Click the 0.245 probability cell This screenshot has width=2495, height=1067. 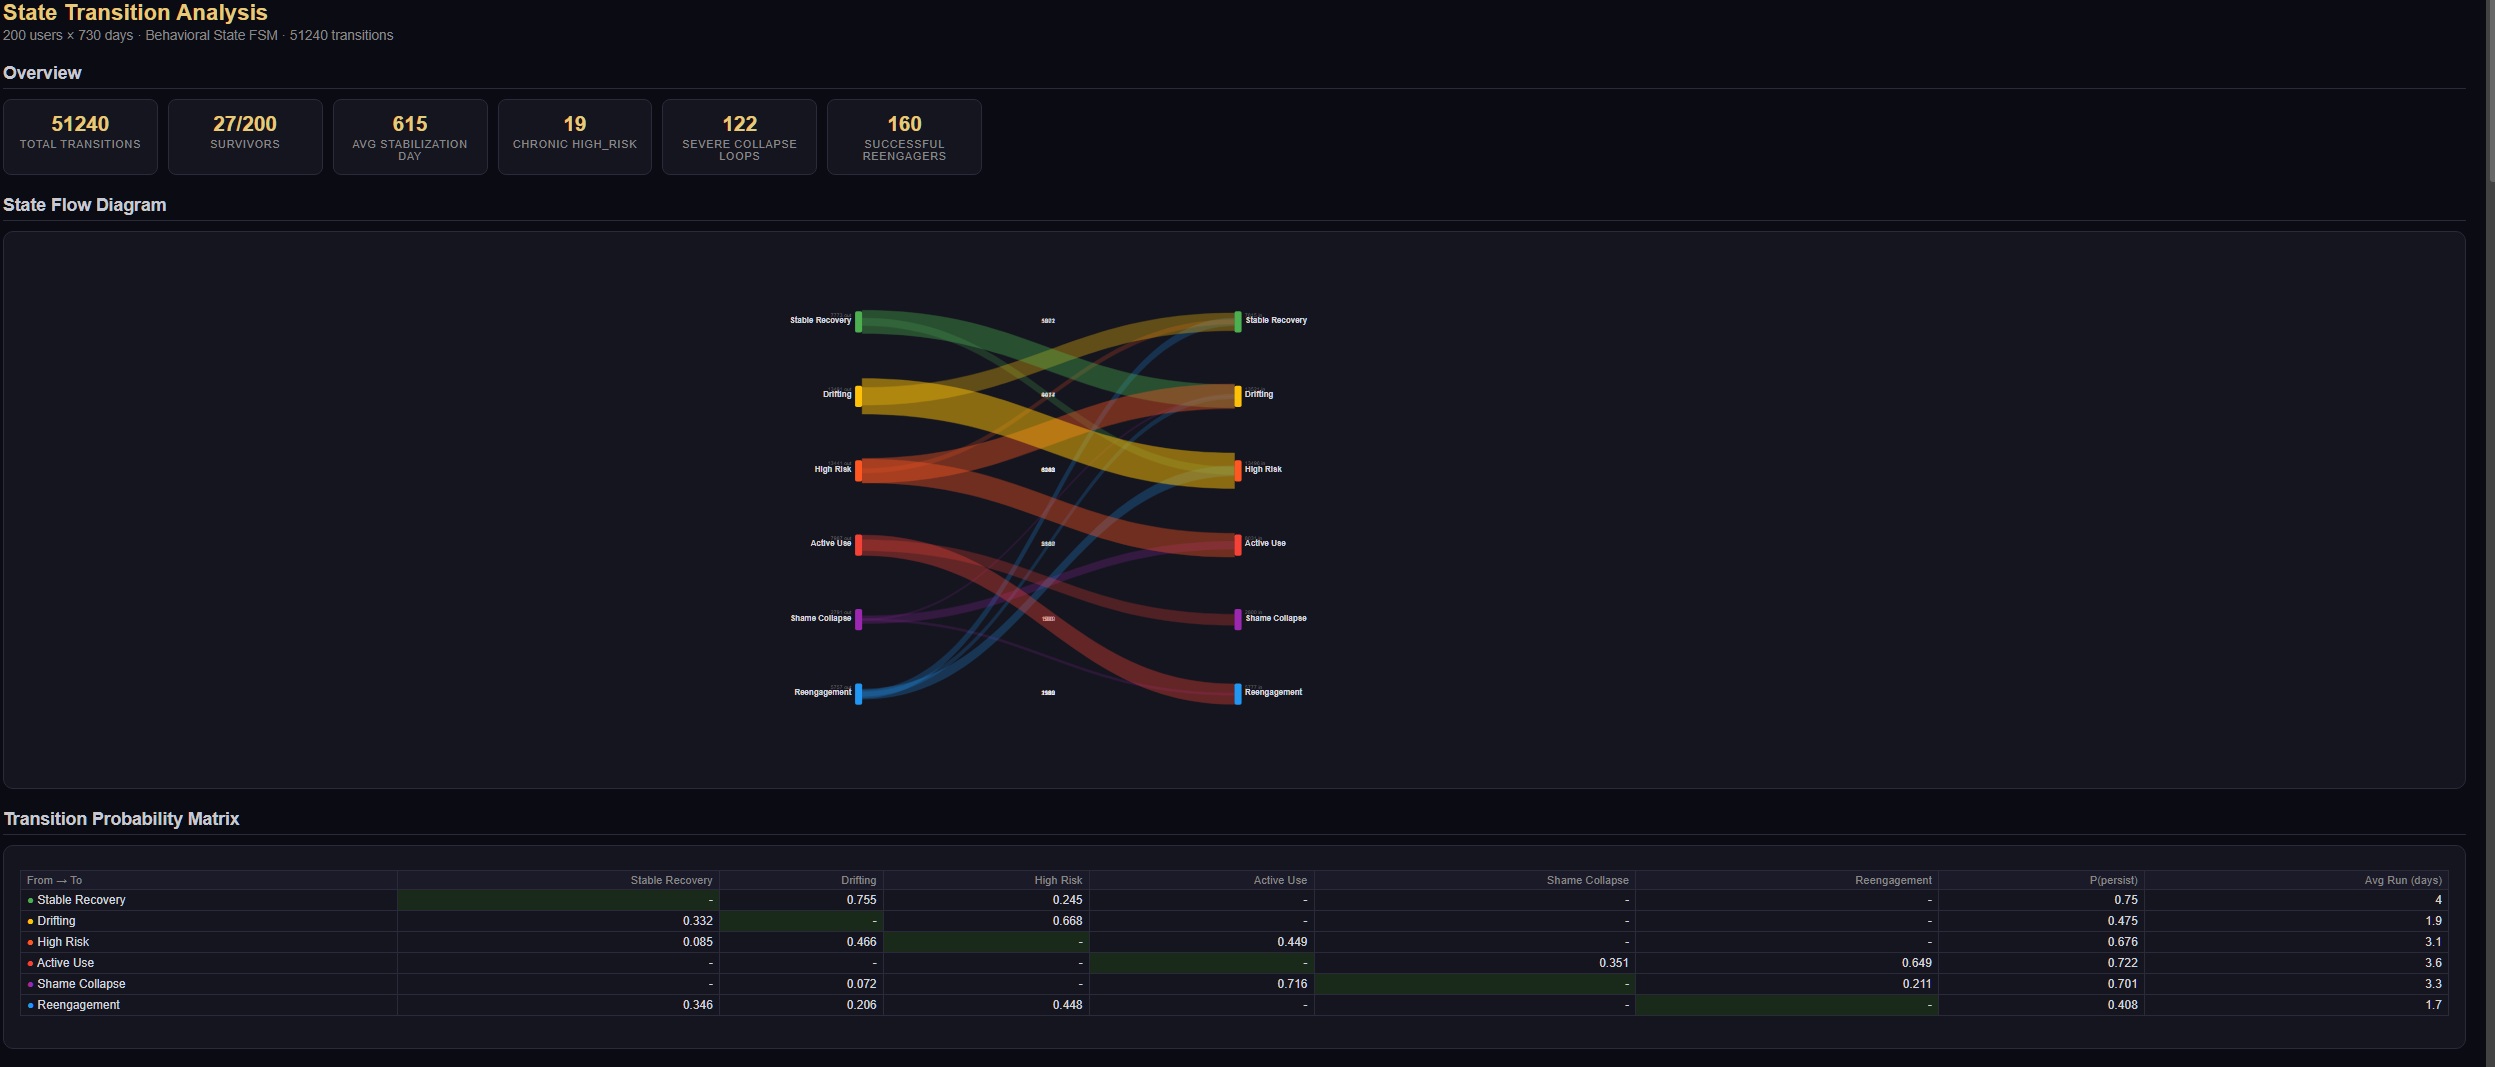click(x=986, y=900)
